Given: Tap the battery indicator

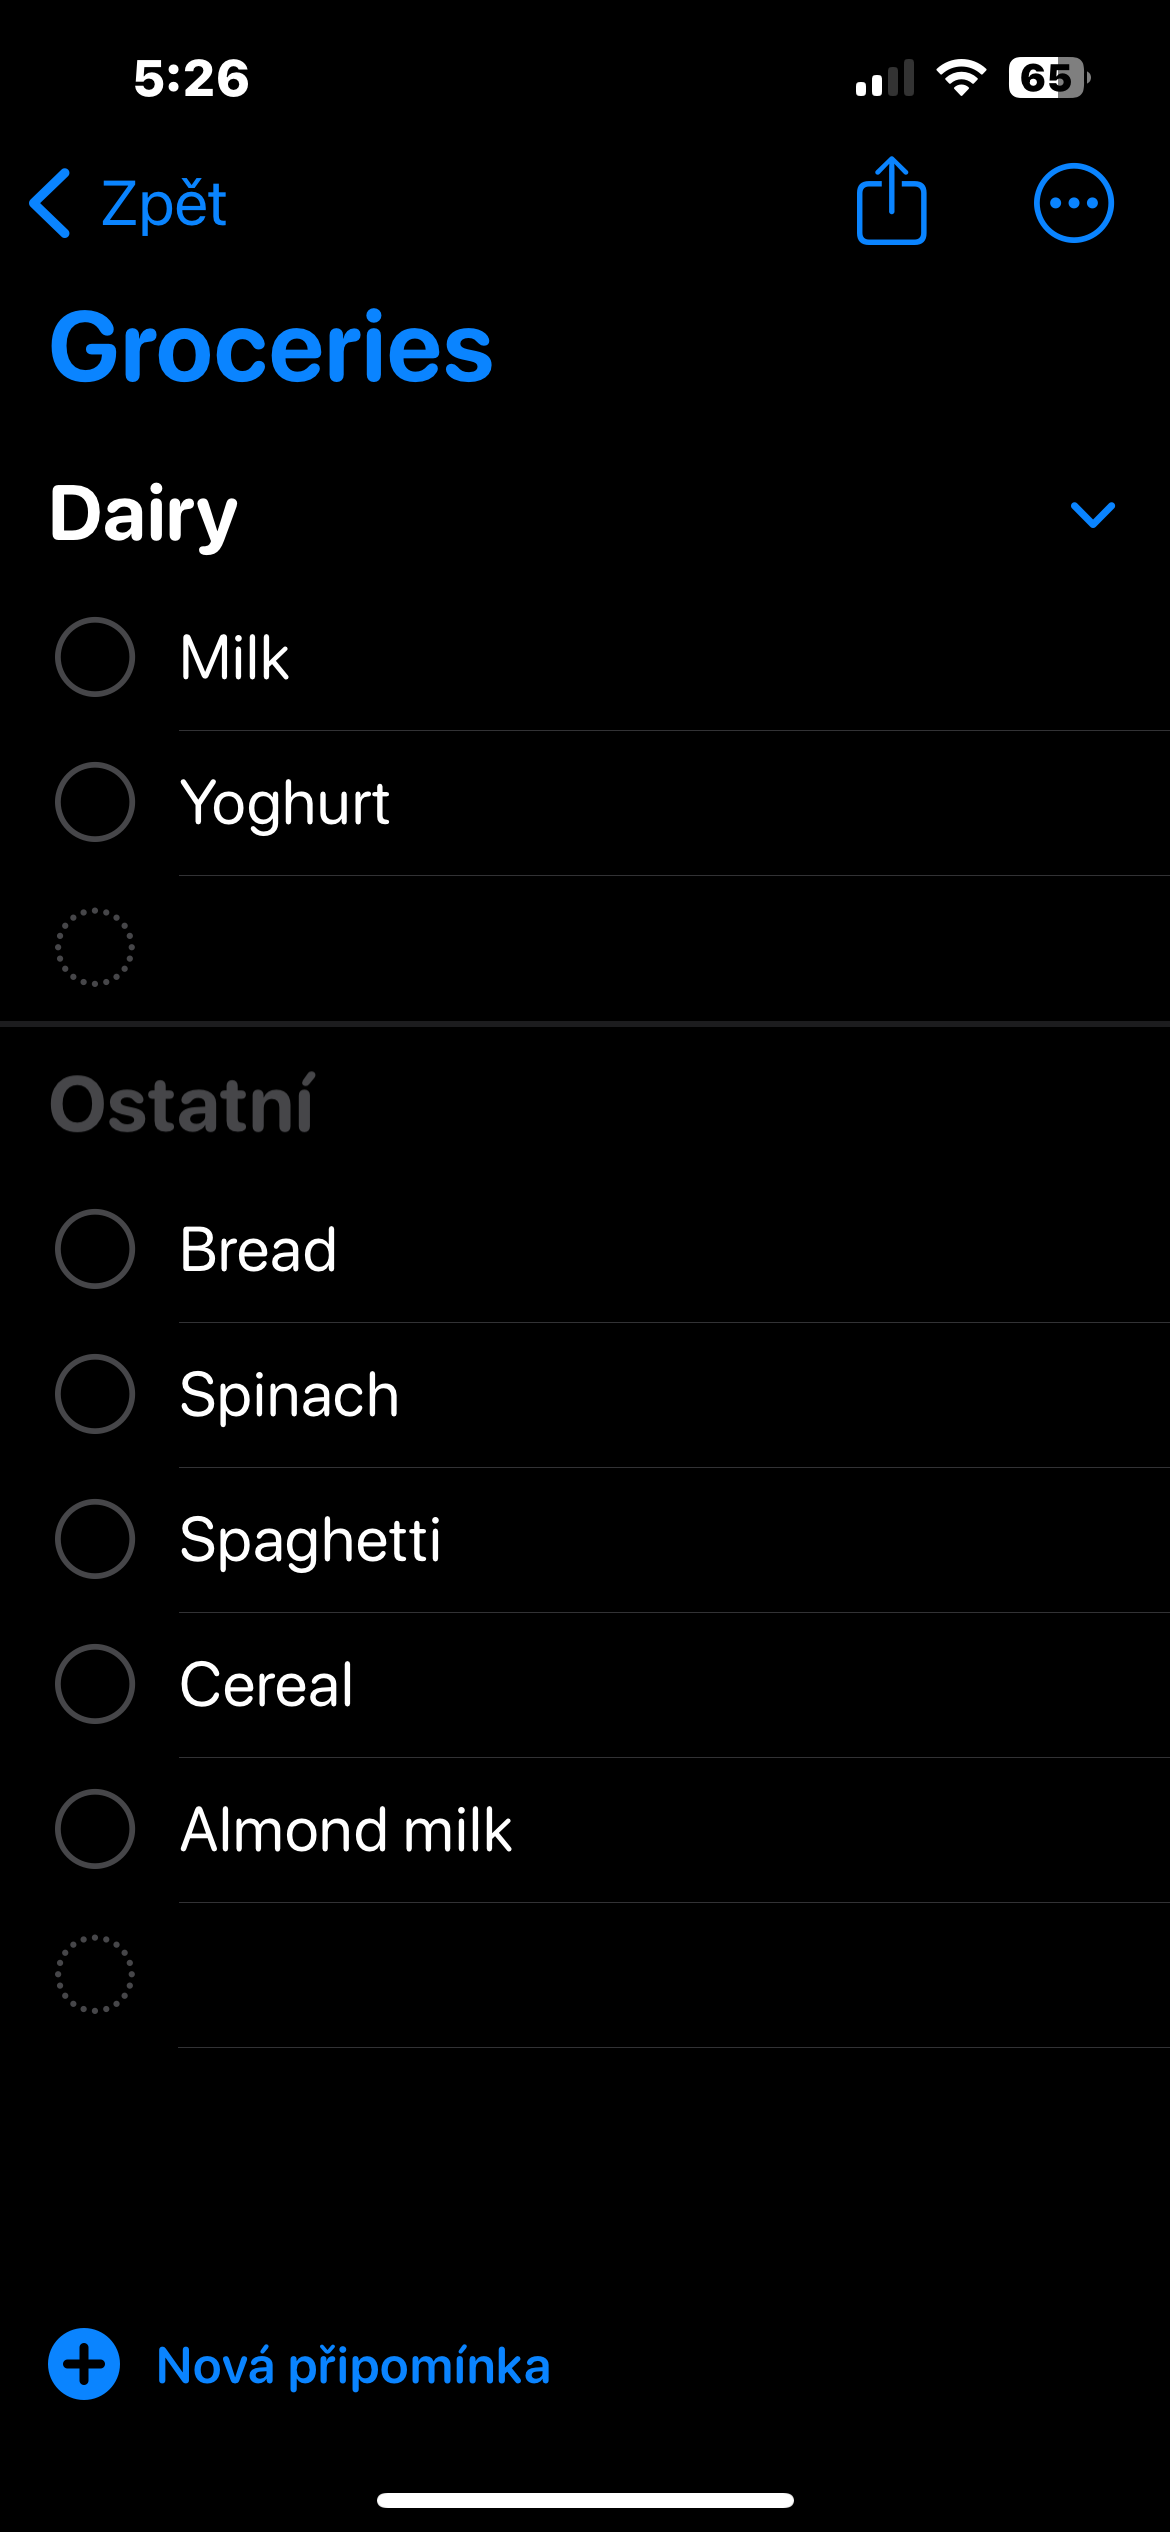Looking at the screenshot, I should (x=1048, y=78).
